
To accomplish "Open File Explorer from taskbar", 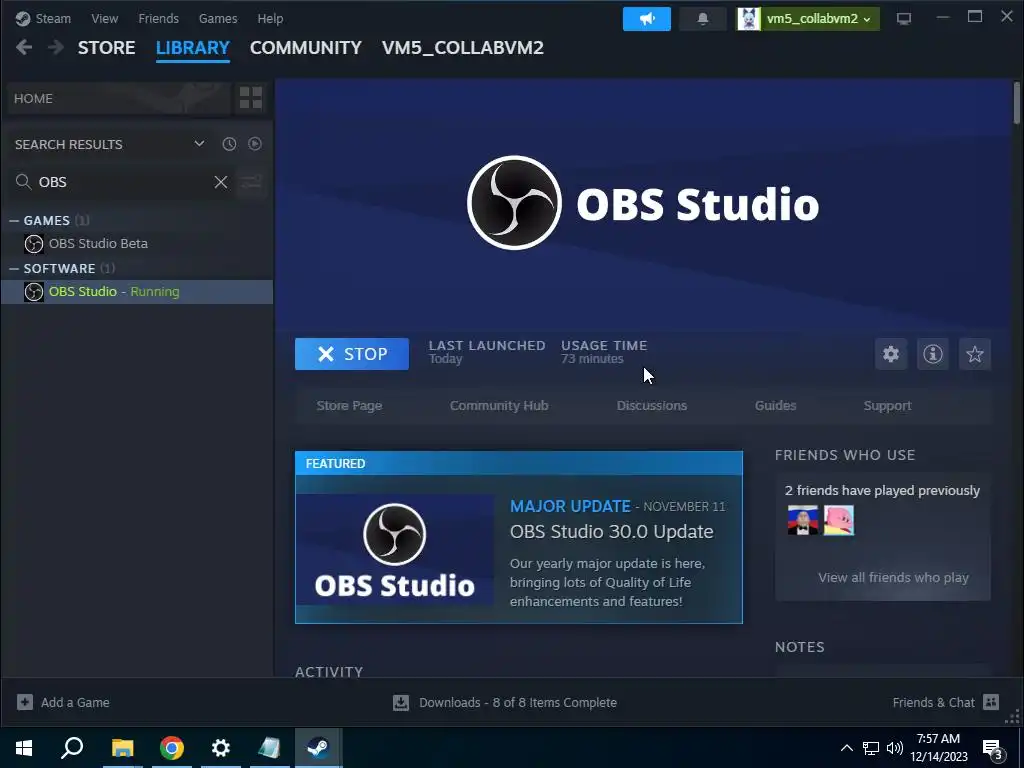I will pyautogui.click(x=122, y=748).
